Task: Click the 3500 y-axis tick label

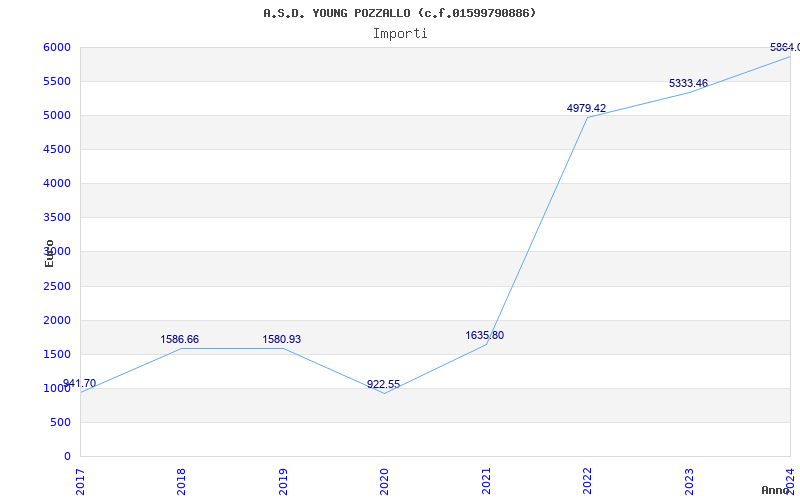Action: pyautogui.click(x=57, y=217)
